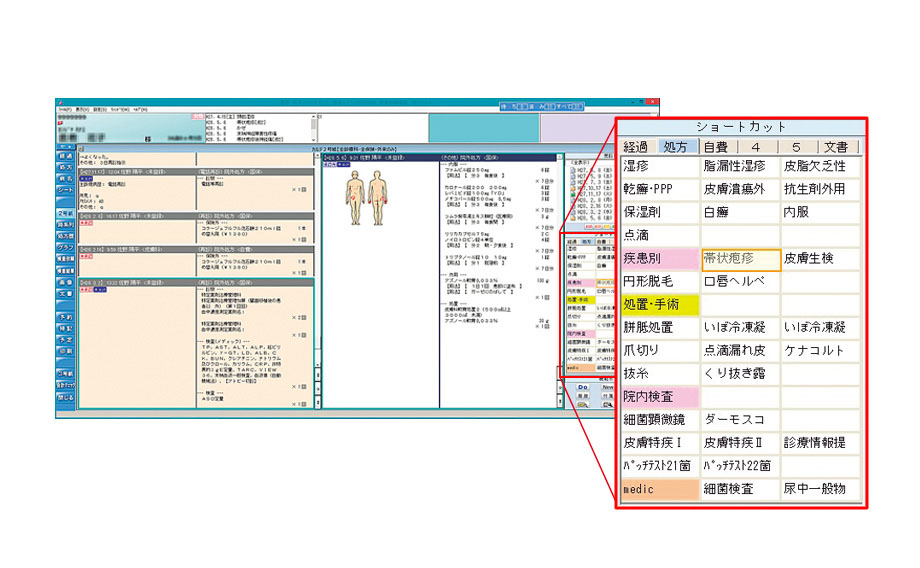Open the 病名 sidebar button
This screenshot has width=920, height=568.
point(66,178)
